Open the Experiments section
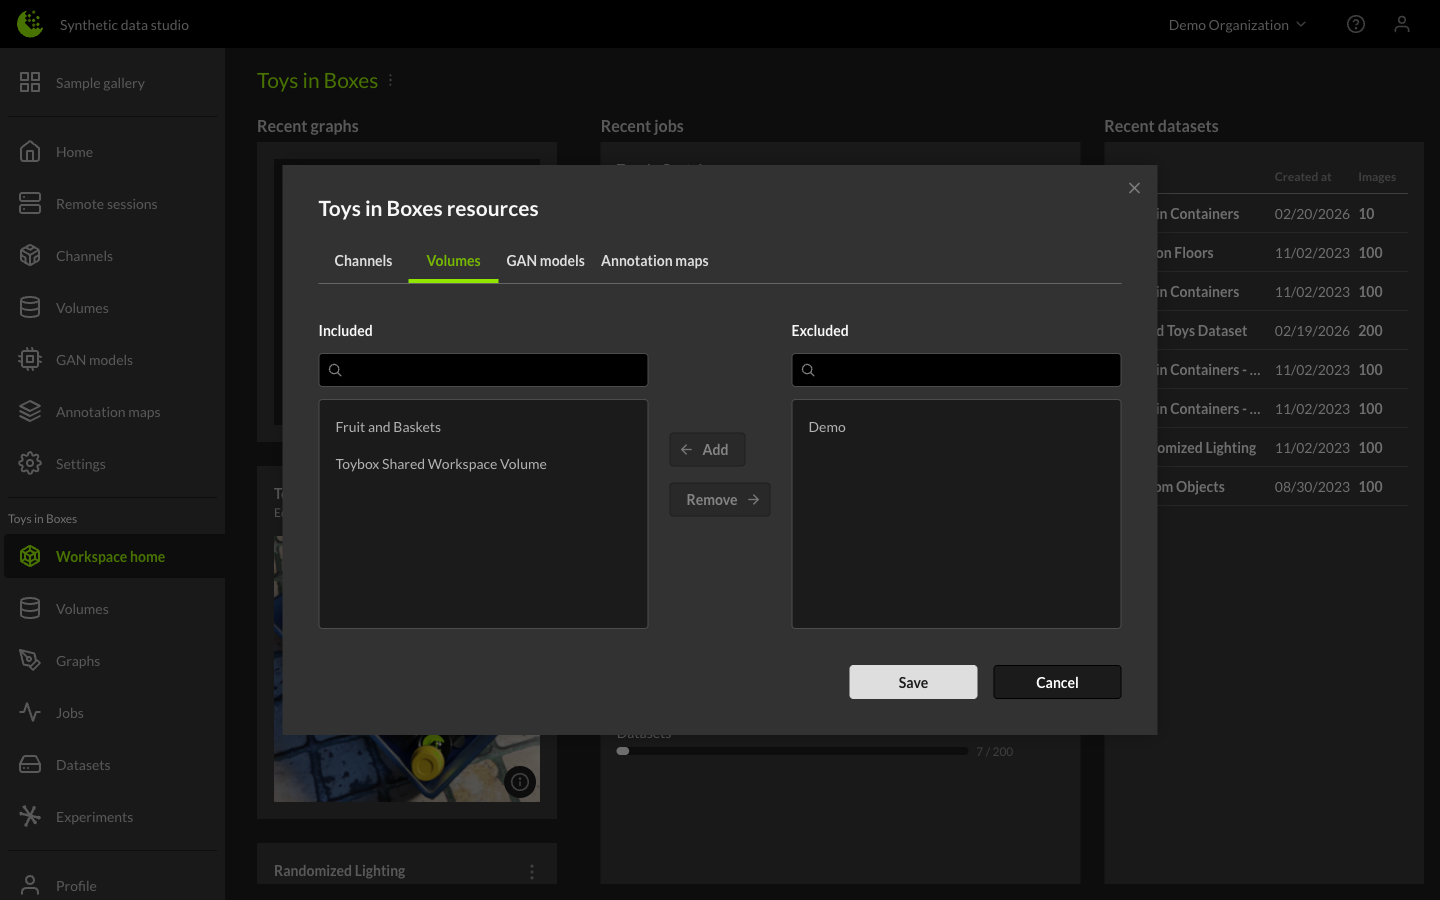Viewport: 1440px width, 900px height. [x=94, y=816]
